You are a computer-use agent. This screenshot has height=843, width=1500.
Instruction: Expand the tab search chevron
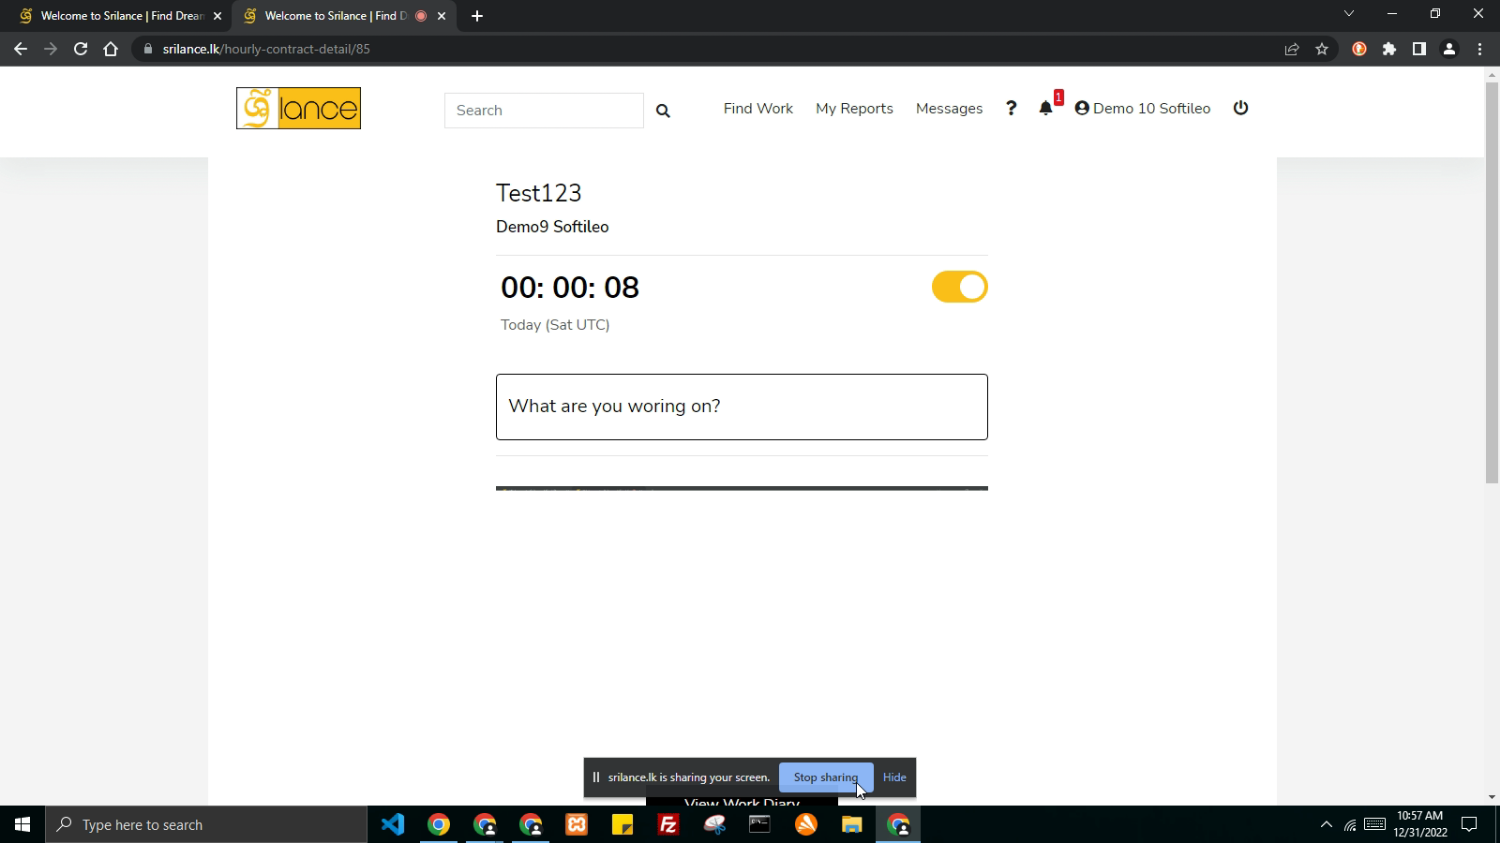coord(1349,15)
